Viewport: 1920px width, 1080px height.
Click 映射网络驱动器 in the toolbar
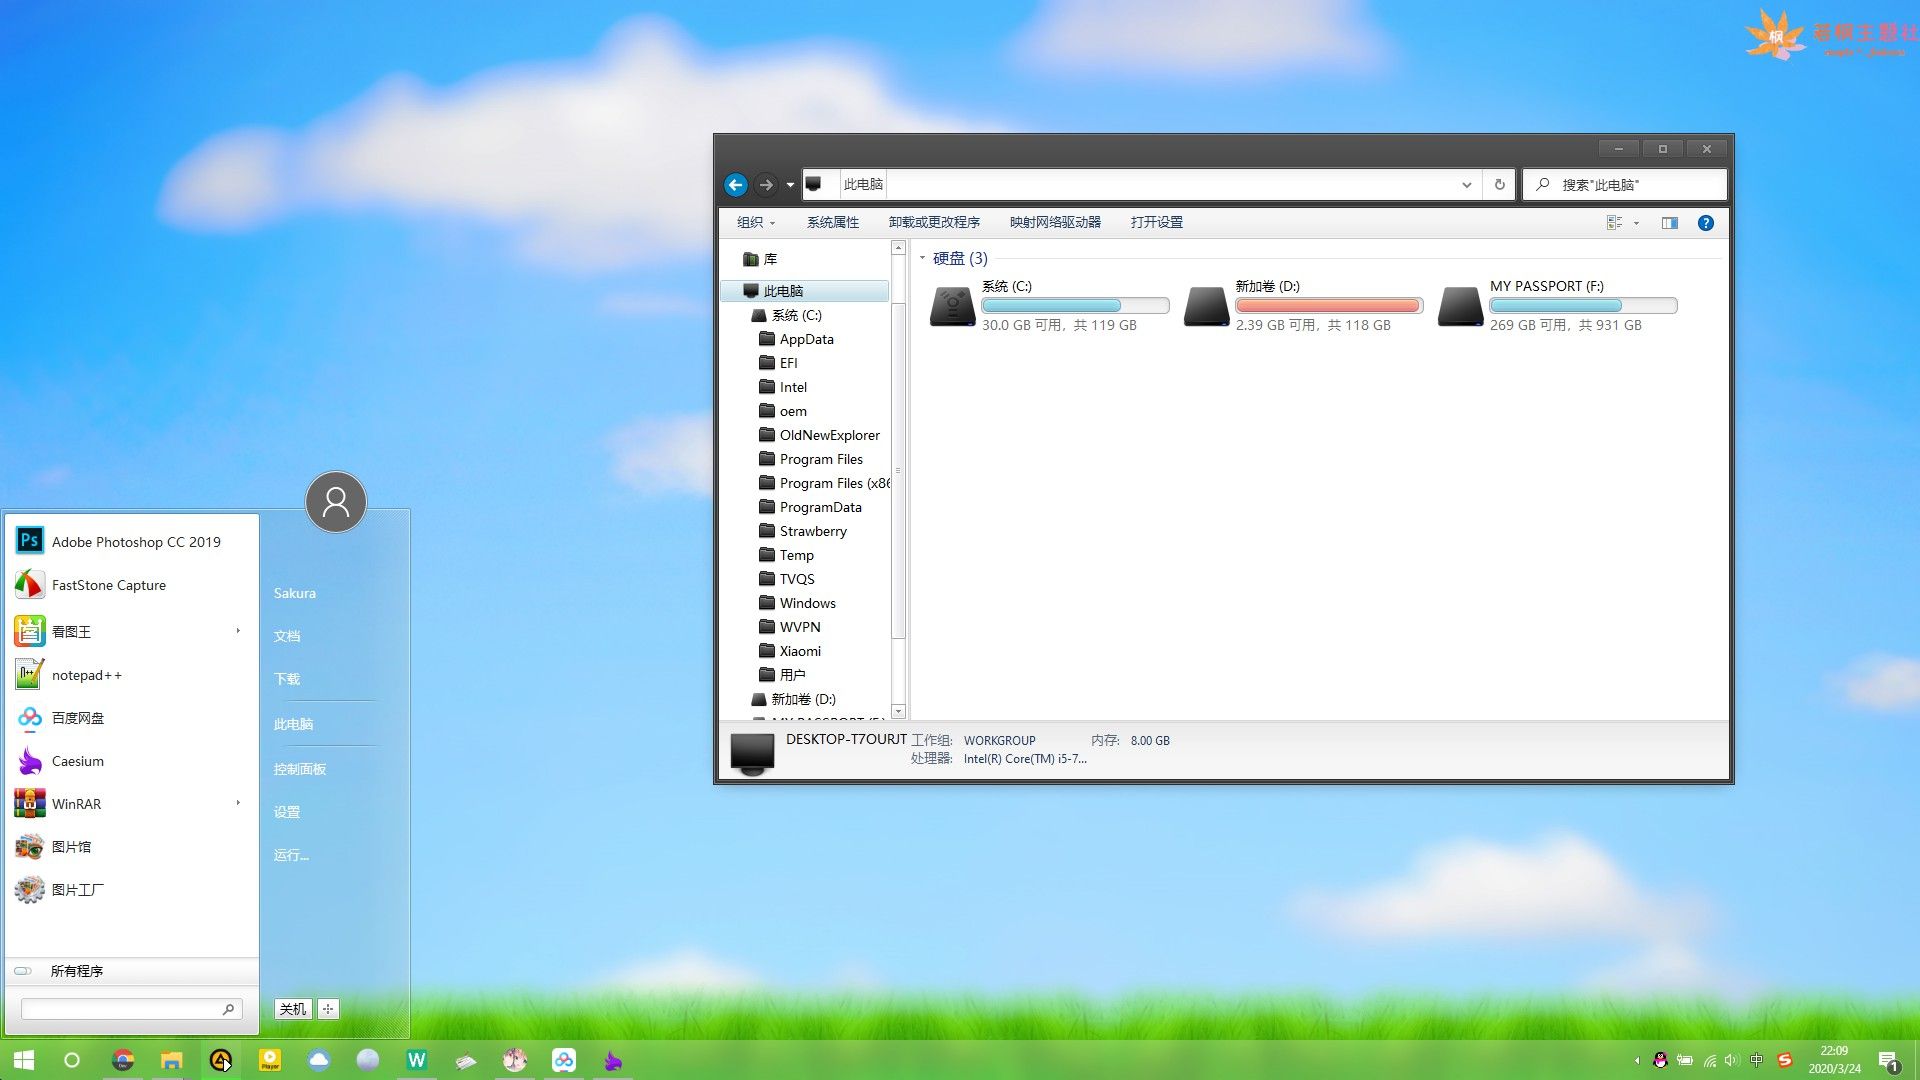[x=1055, y=223]
